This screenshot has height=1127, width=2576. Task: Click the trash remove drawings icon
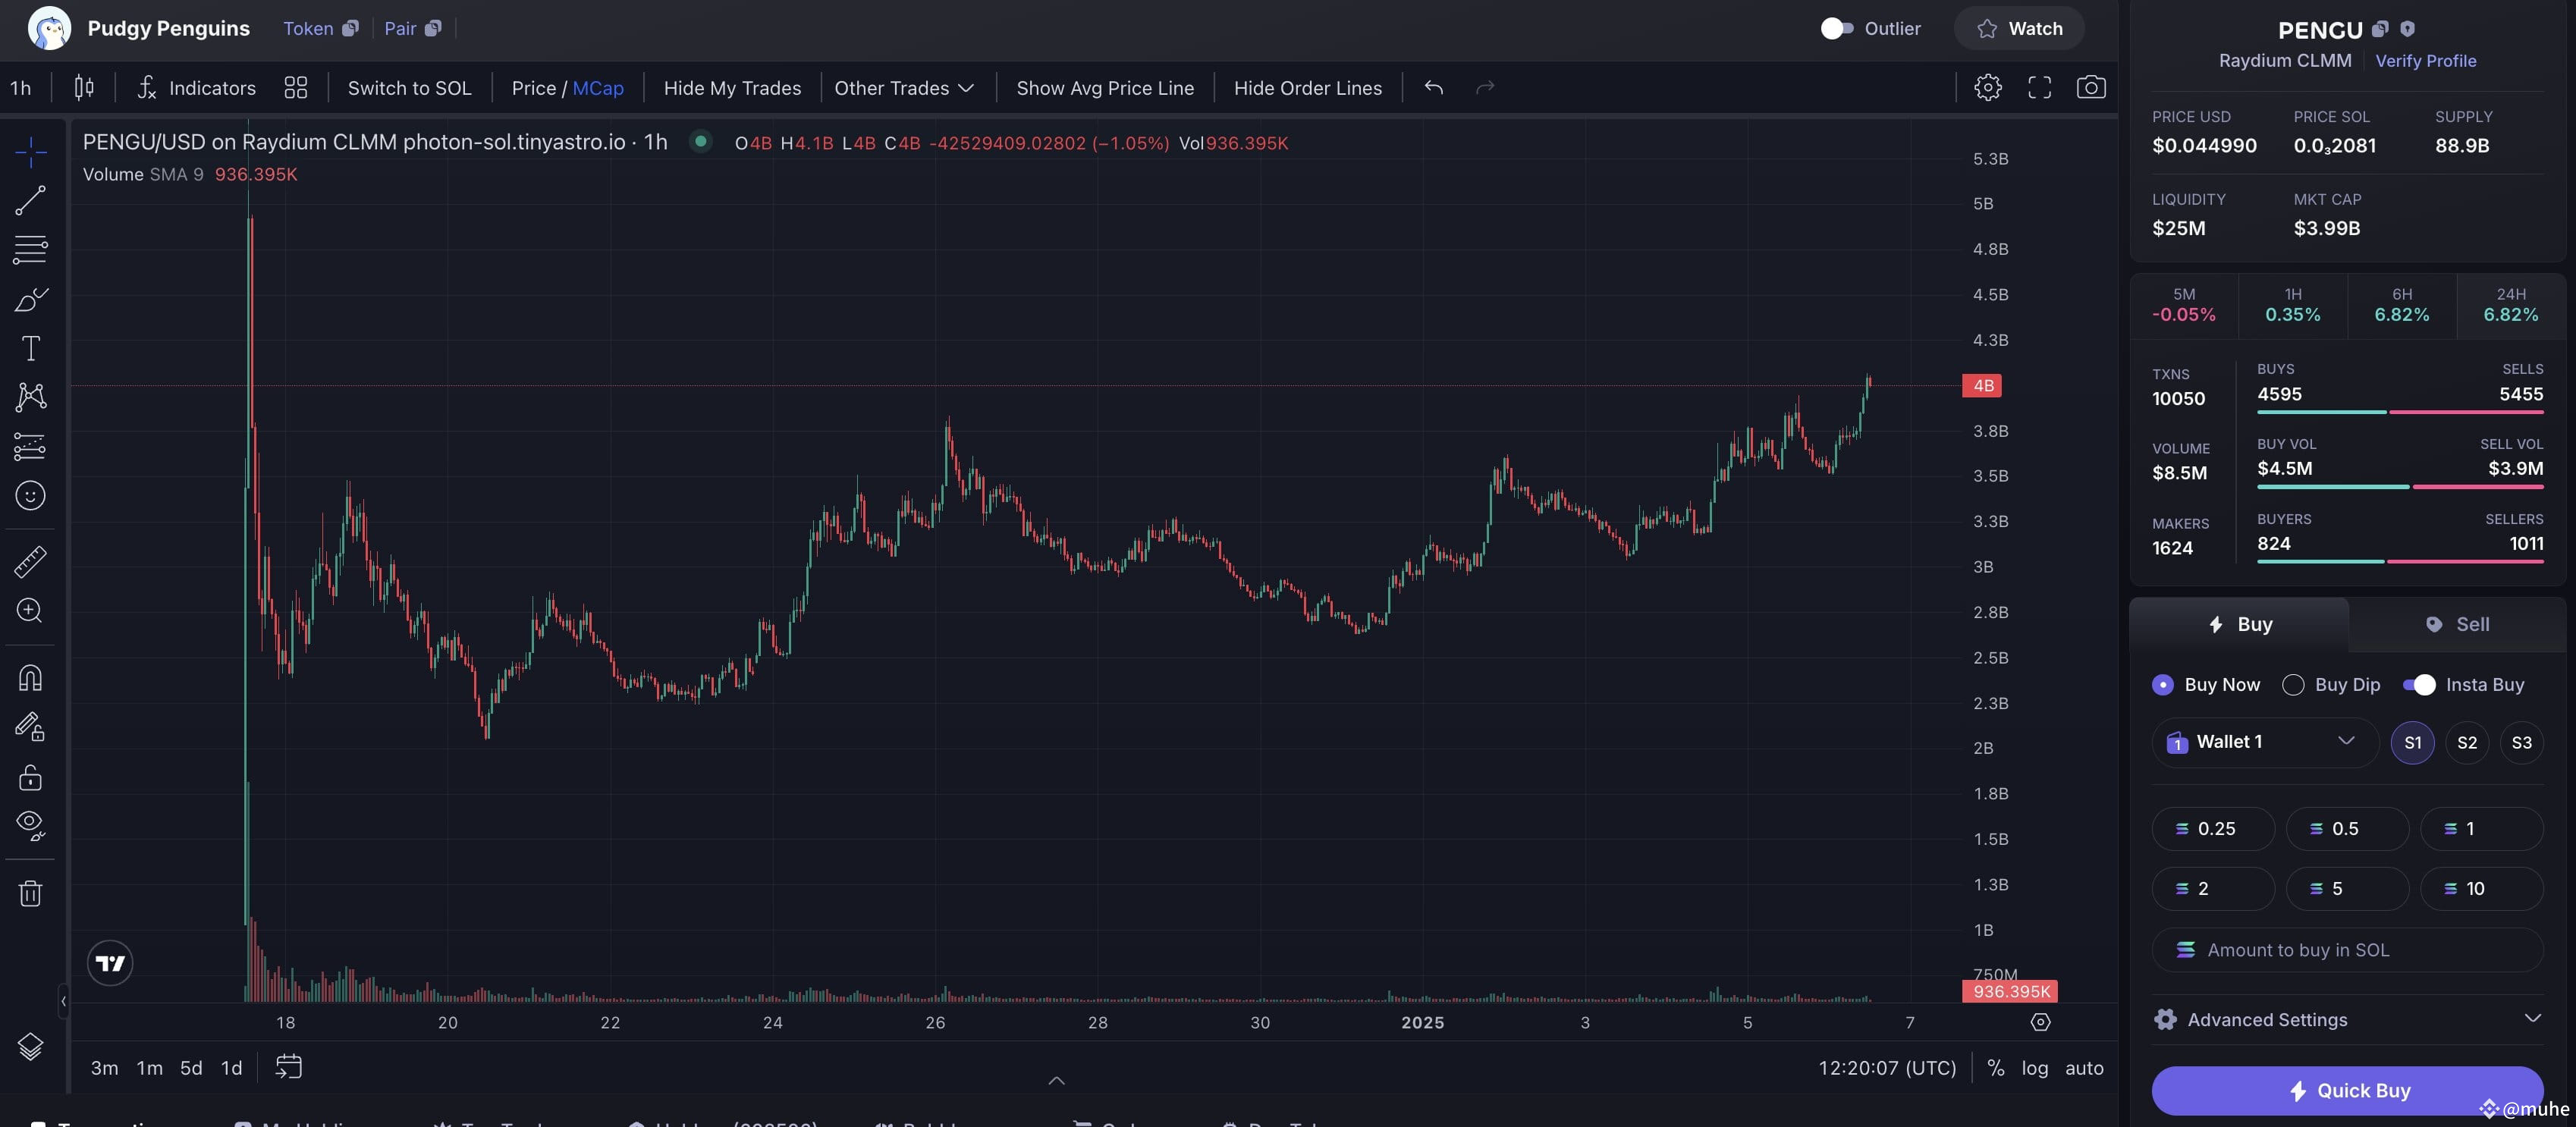(x=30, y=893)
